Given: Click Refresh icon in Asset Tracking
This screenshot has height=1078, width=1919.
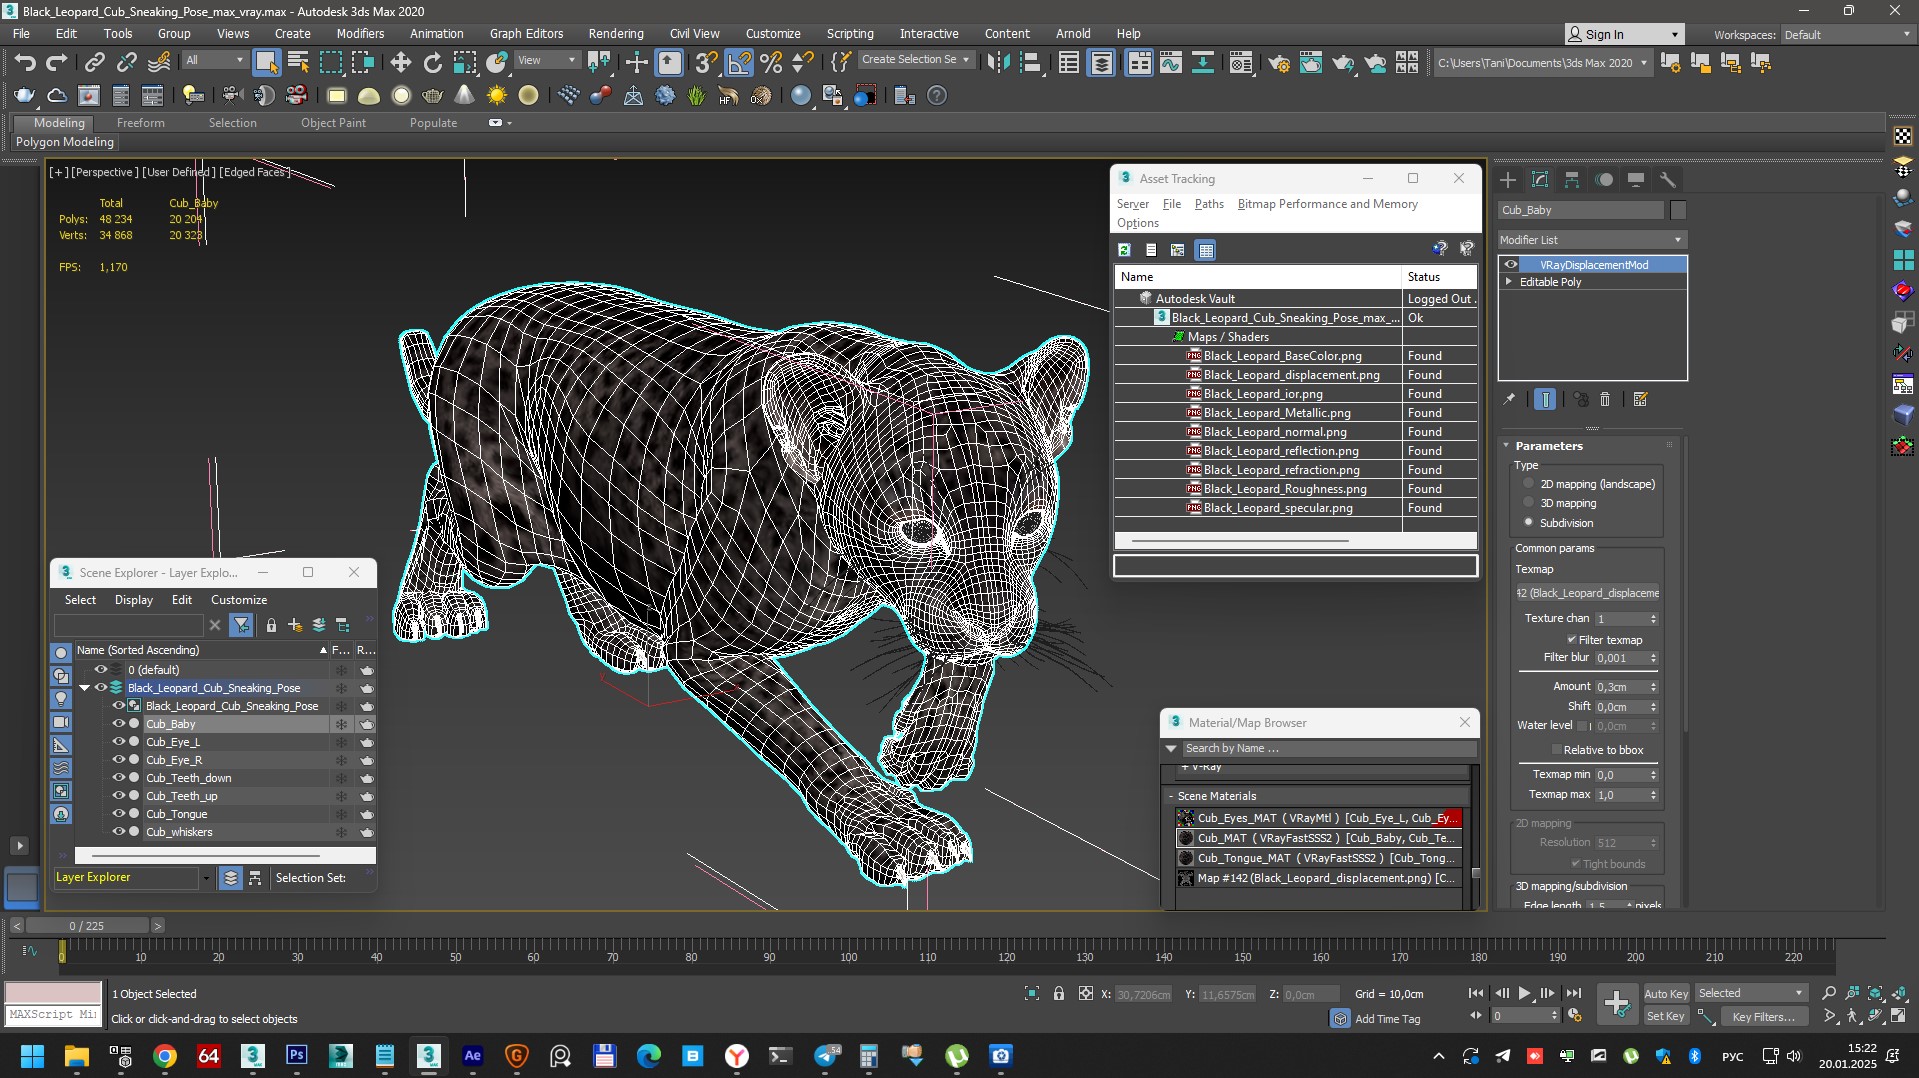Looking at the screenshot, I should tap(1124, 250).
